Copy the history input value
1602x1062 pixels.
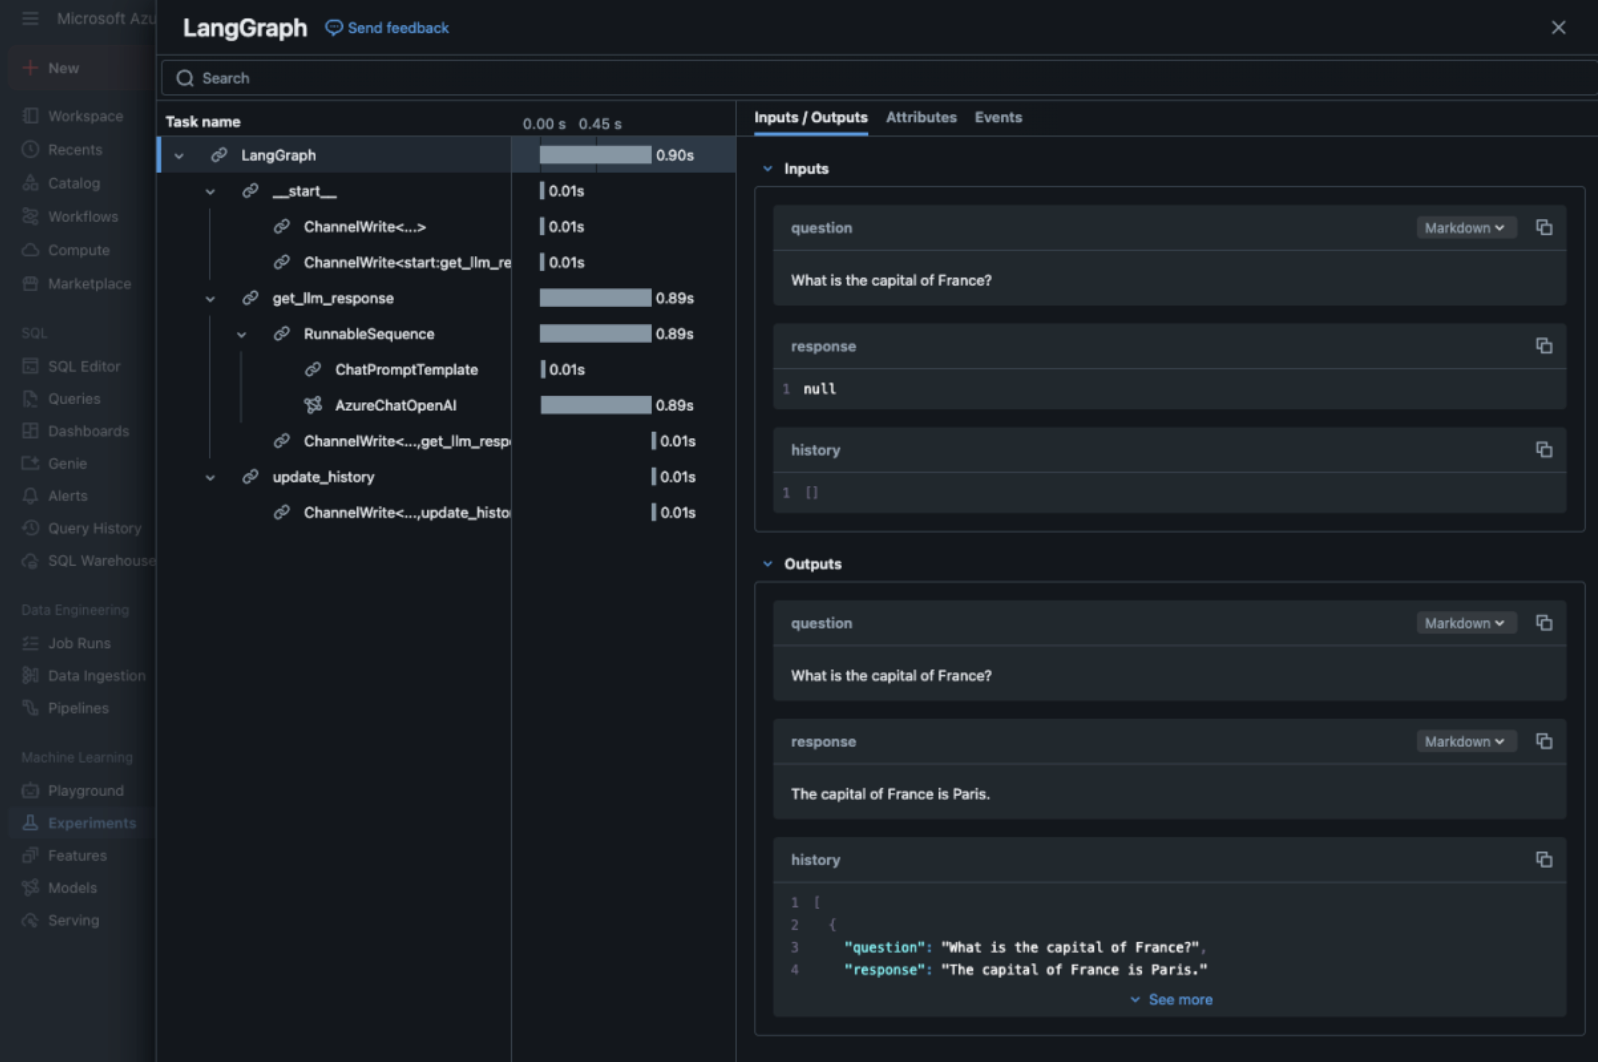click(x=1544, y=449)
